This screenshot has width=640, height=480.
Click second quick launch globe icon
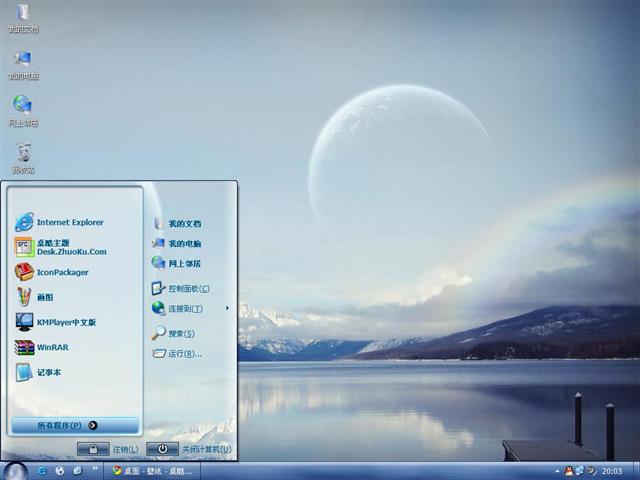(60, 471)
